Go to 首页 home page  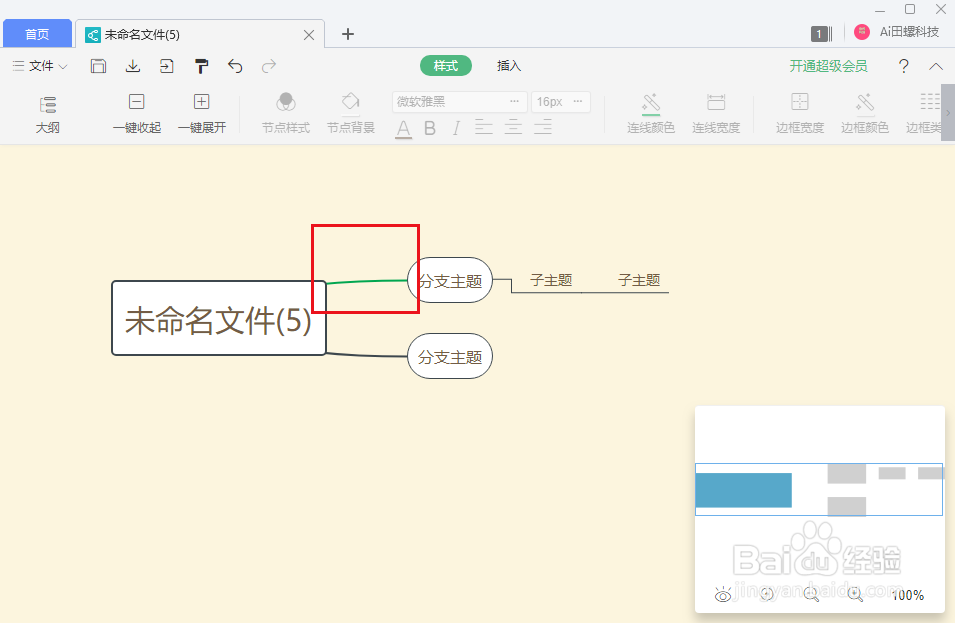(37, 33)
